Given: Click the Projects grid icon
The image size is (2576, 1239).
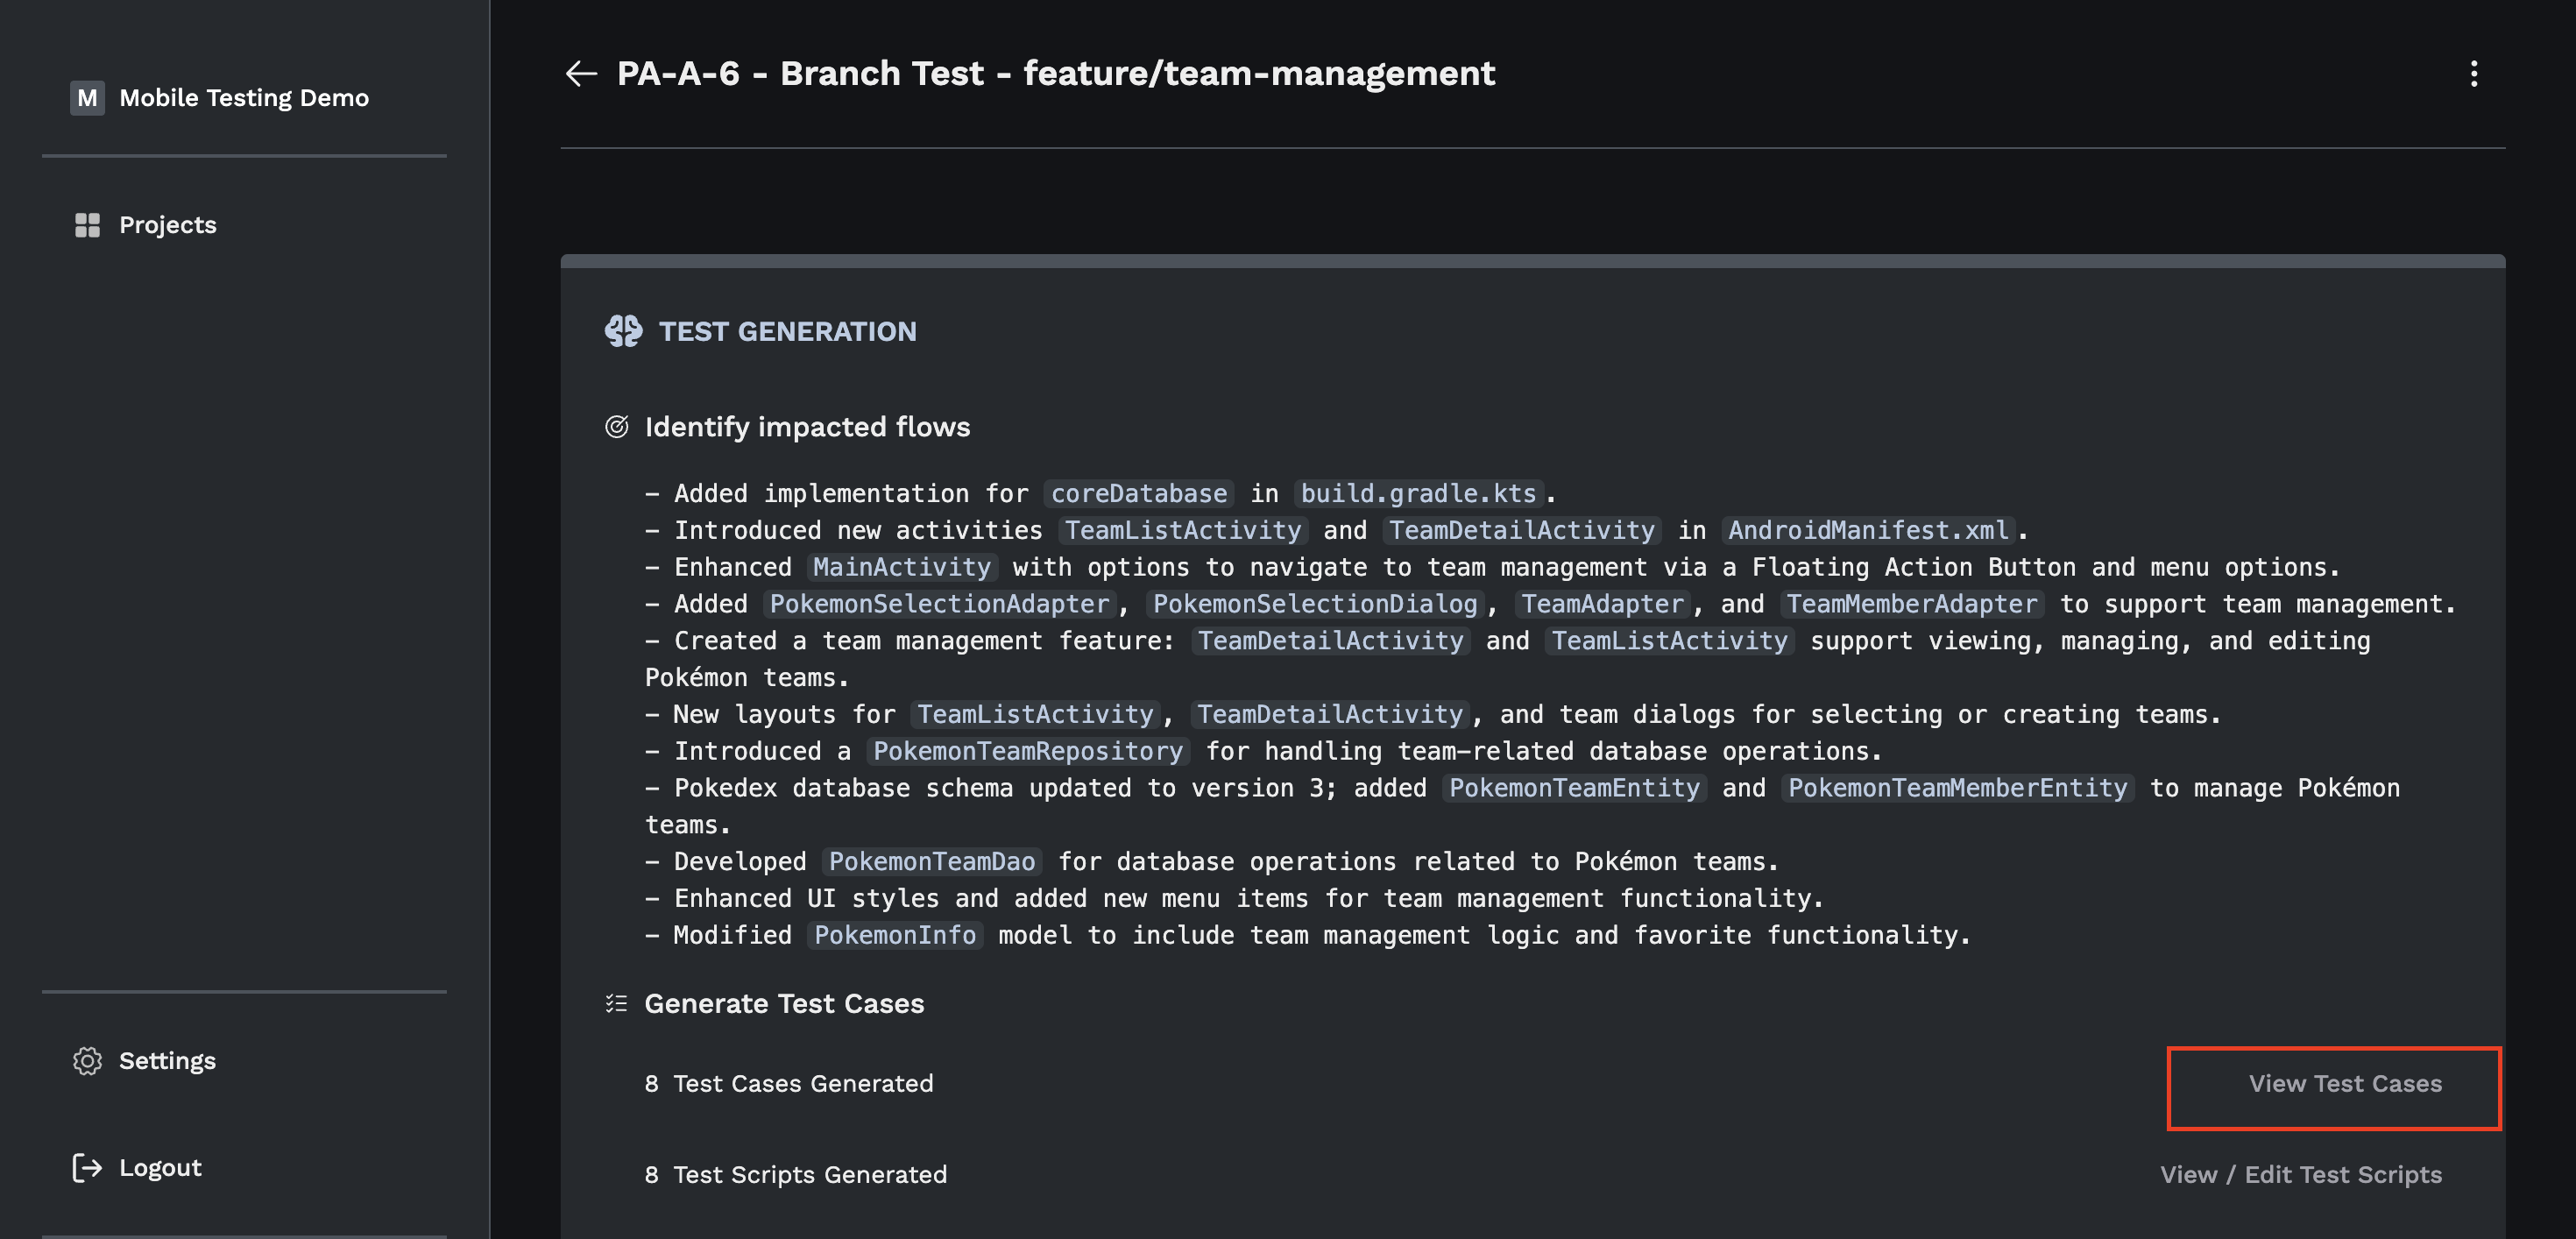Looking at the screenshot, I should [87, 225].
